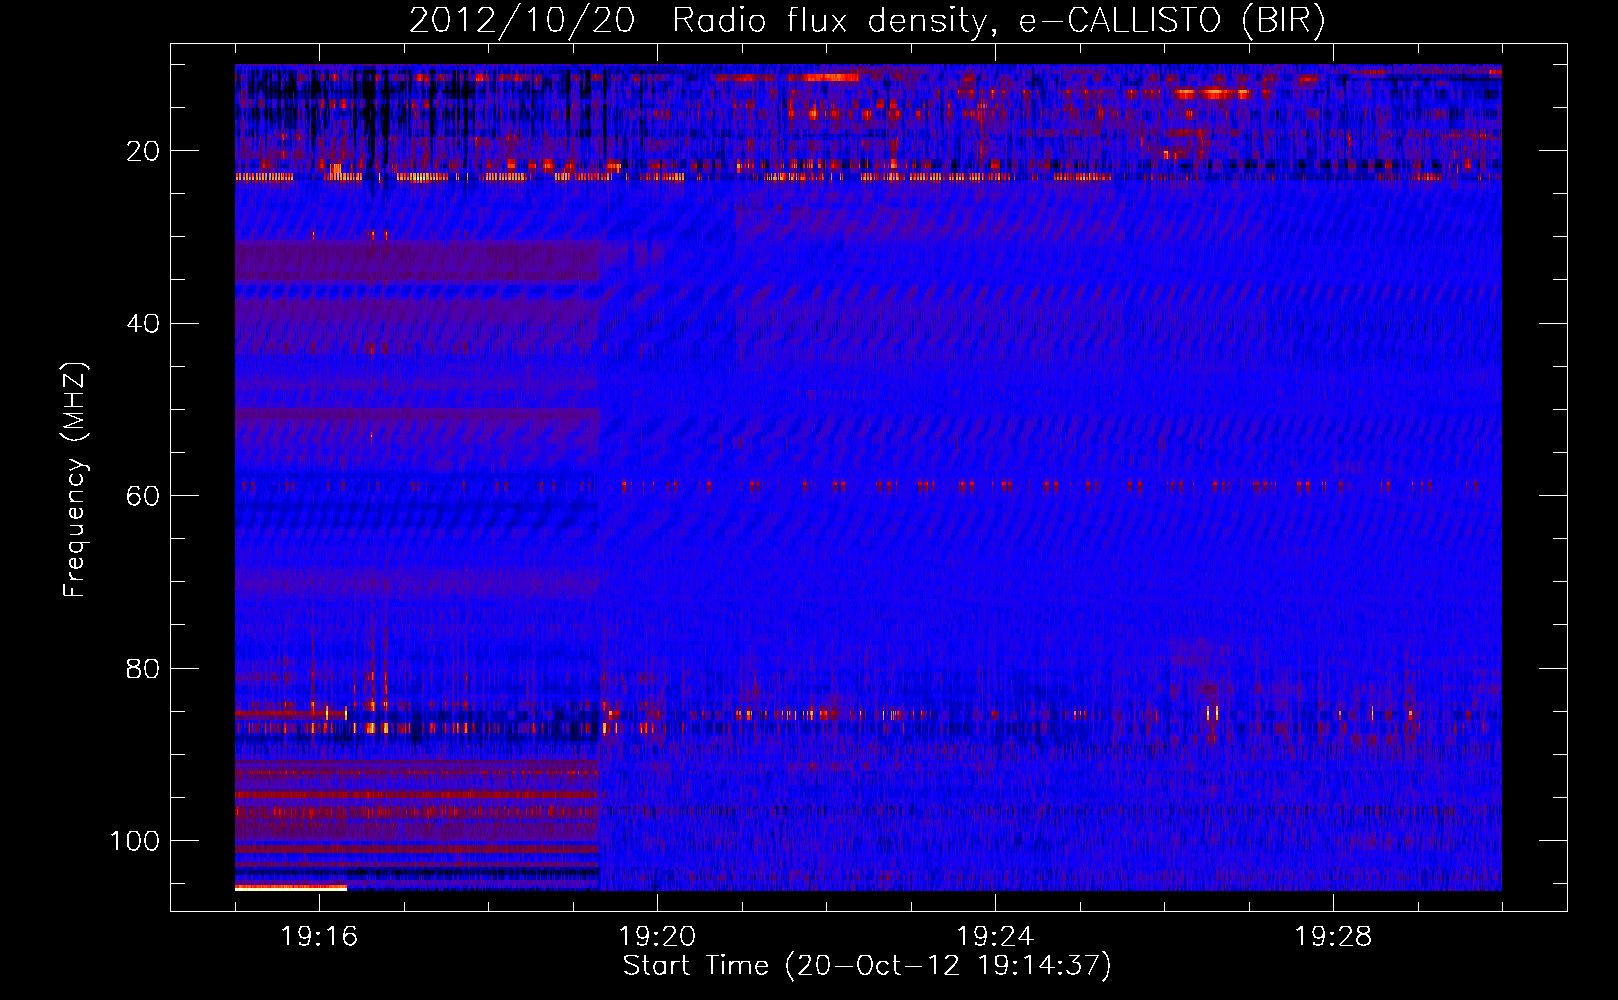Click the "60" frequency tick label
The width and height of the screenshot is (1618, 1000).
pyautogui.click(x=143, y=496)
